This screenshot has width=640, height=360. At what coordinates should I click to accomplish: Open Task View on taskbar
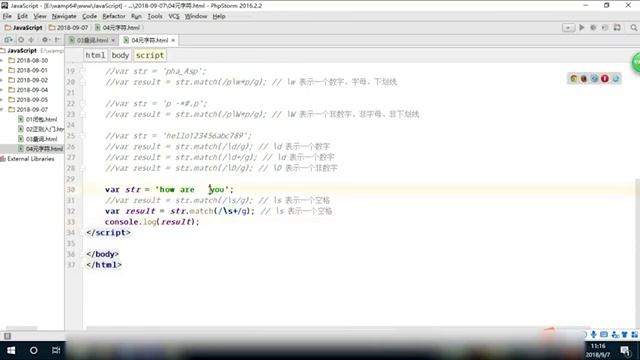coord(56,350)
